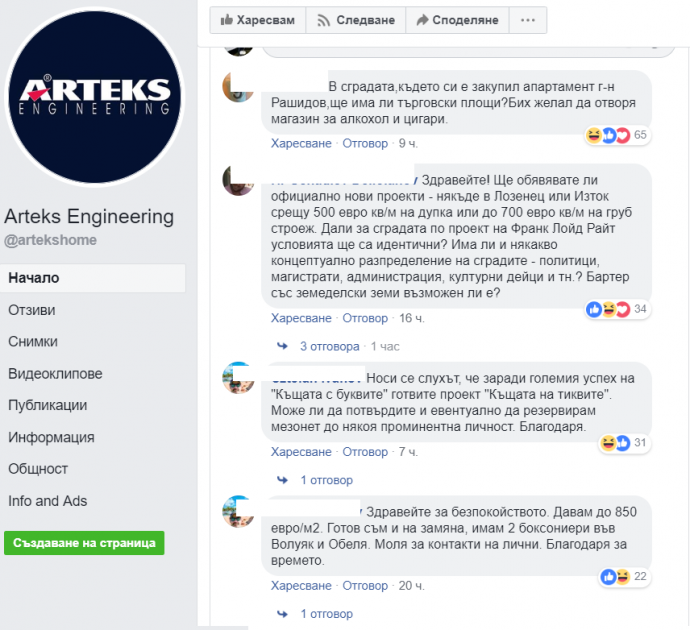Click the Харесвам thumbs-up button

pyautogui.click(x=258, y=20)
